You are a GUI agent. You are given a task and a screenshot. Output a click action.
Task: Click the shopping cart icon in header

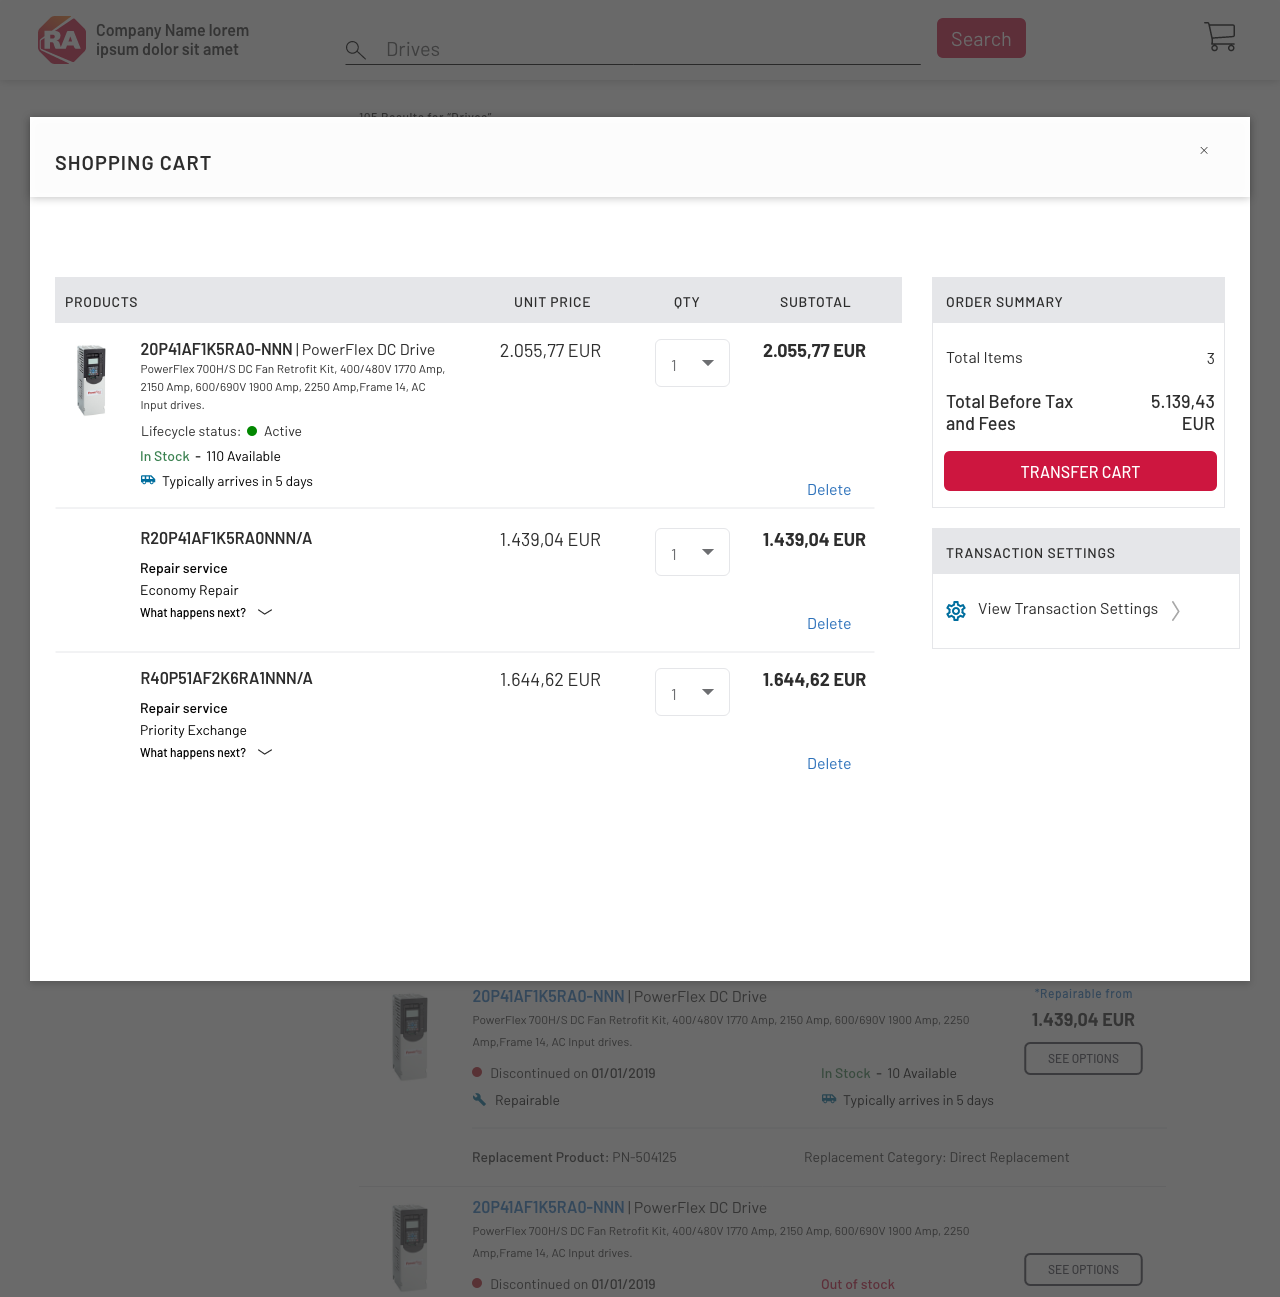[x=1220, y=37]
